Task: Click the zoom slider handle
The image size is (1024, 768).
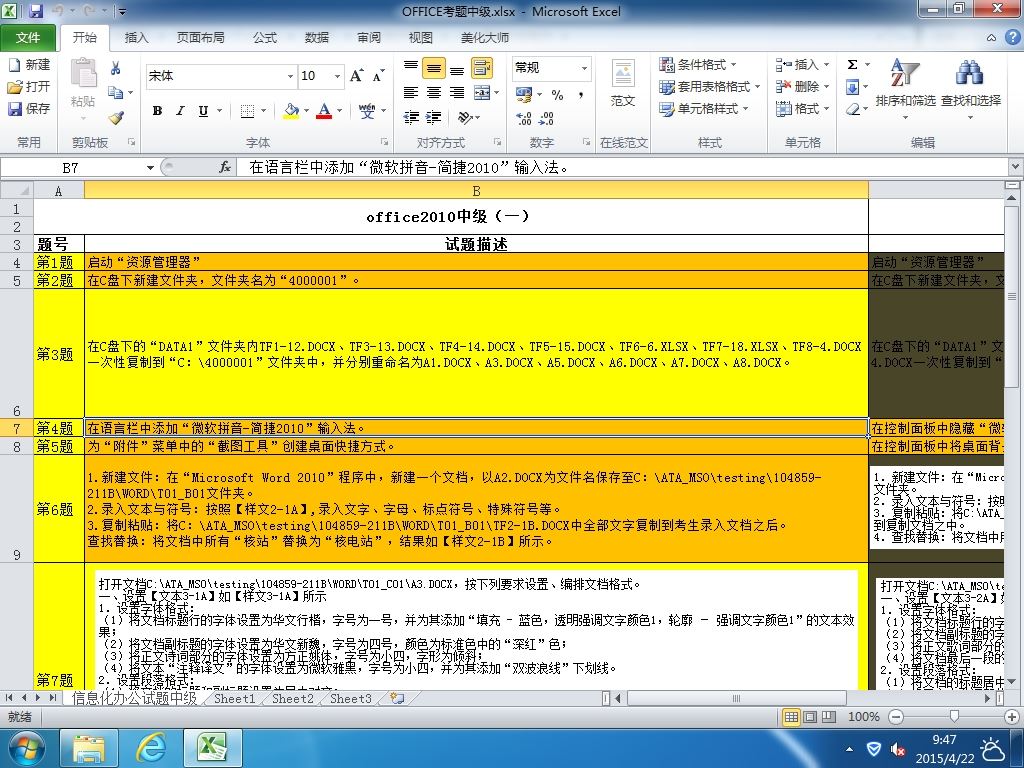Action: coord(953,716)
